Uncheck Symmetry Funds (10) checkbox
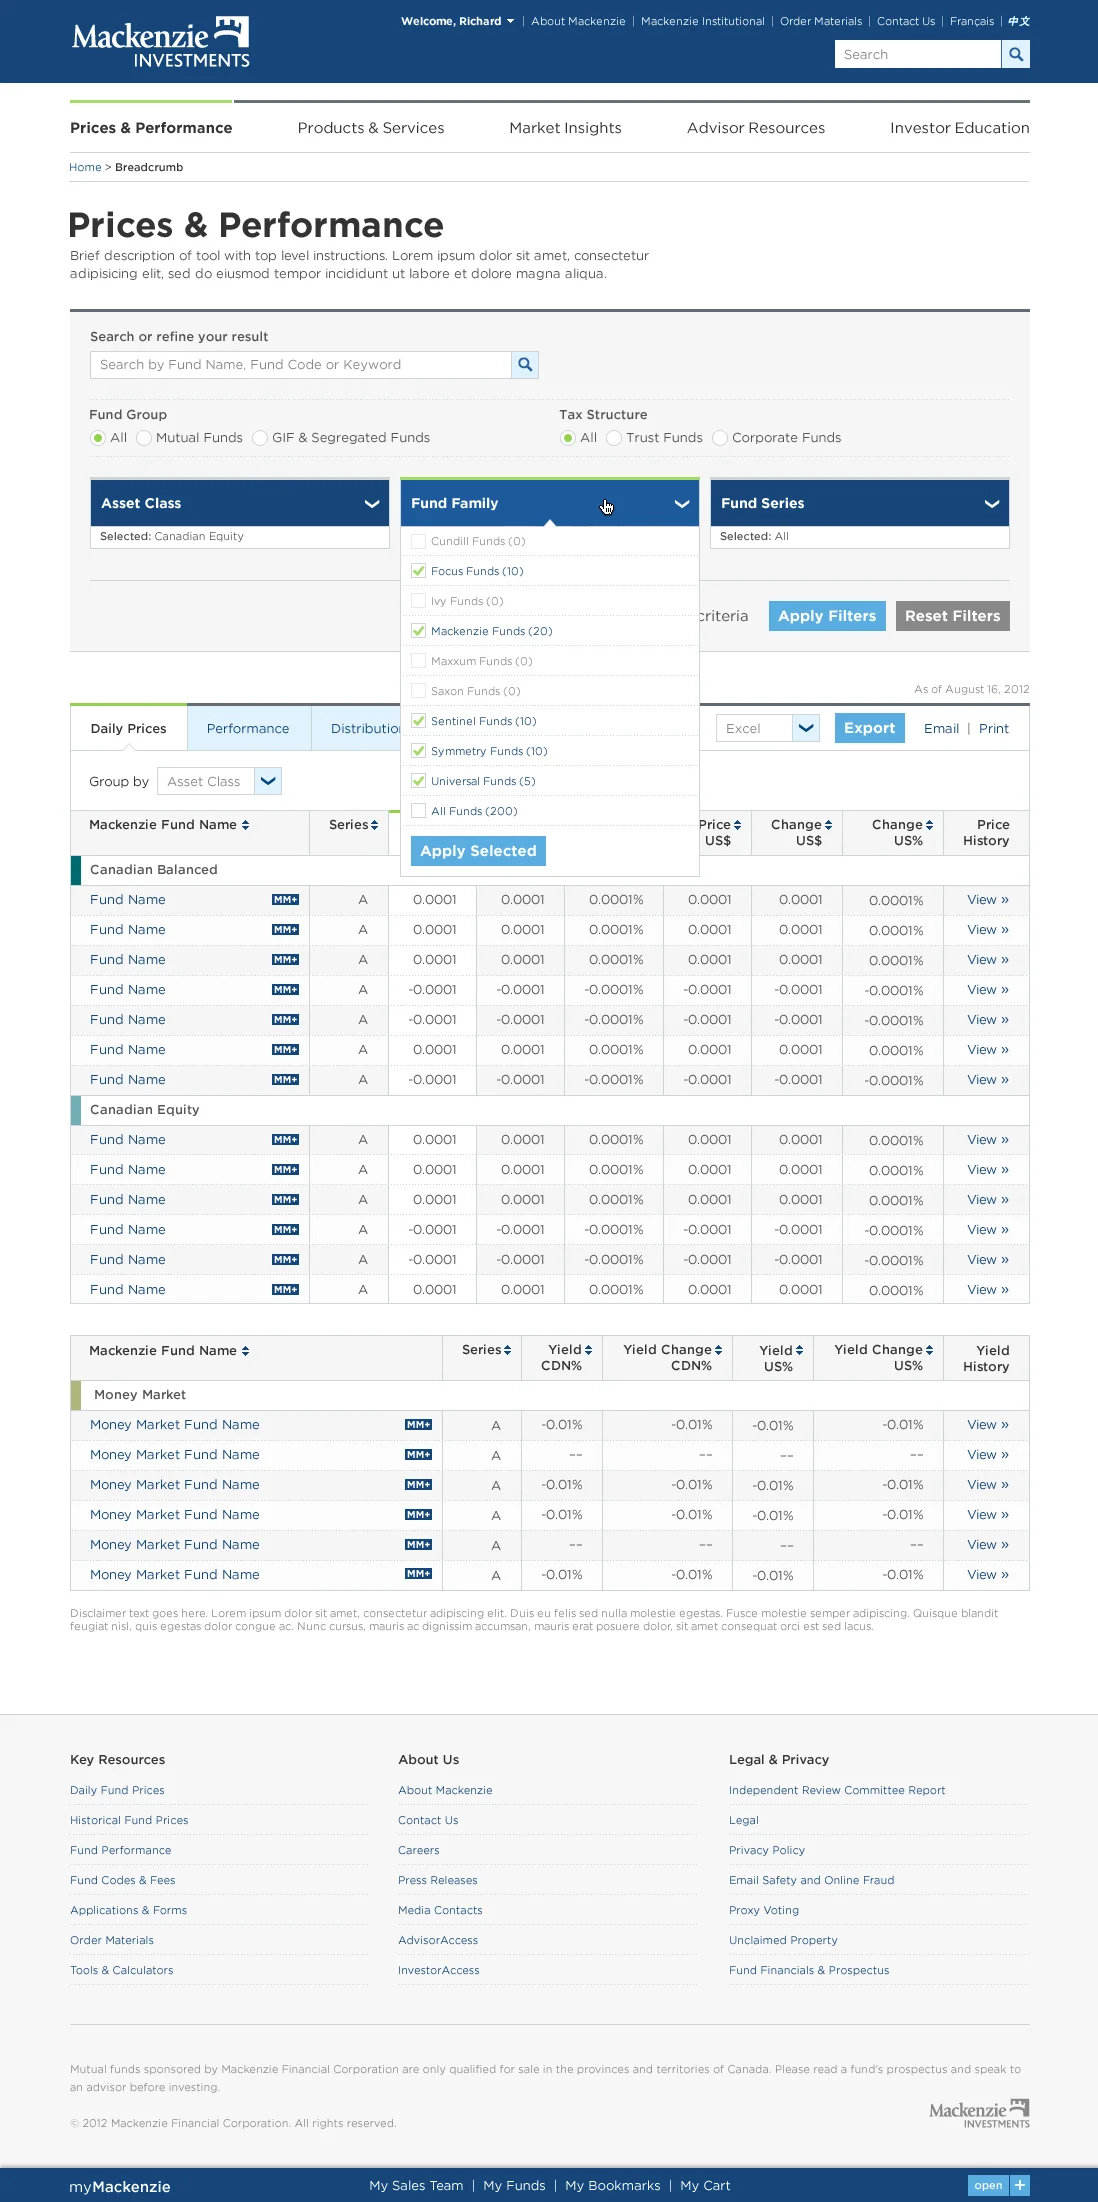Screen dimensions: 1098x2202 pyautogui.click(x=419, y=751)
